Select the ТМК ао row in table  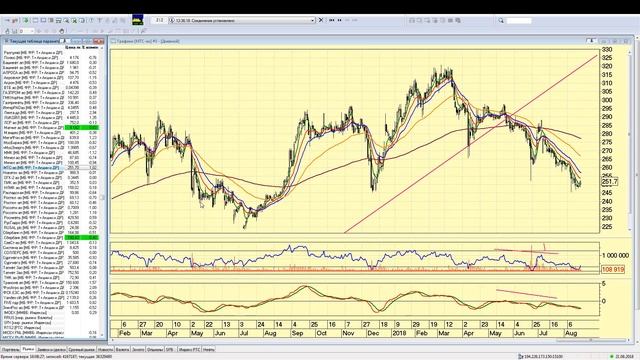click(x=51, y=278)
